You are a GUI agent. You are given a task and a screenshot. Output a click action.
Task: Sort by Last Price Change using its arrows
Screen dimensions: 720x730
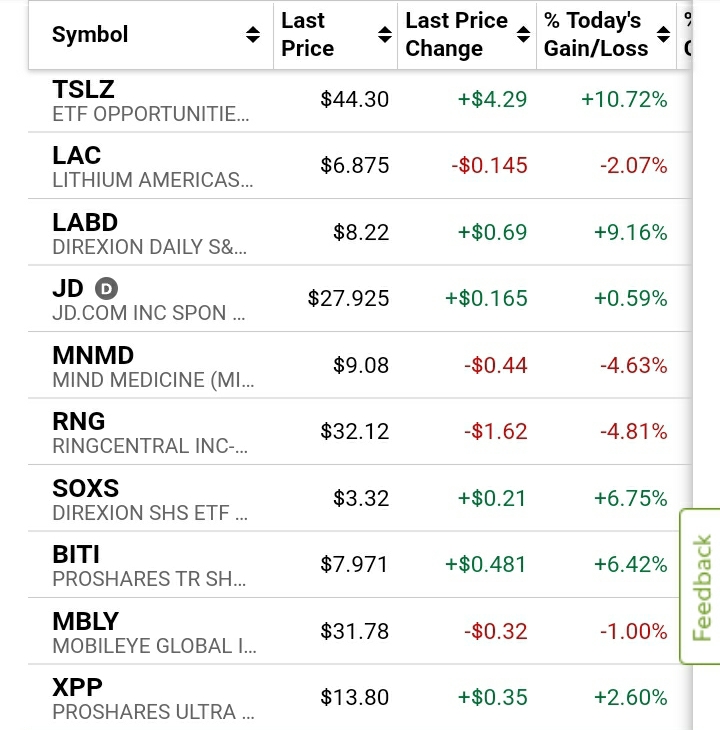[523, 35]
